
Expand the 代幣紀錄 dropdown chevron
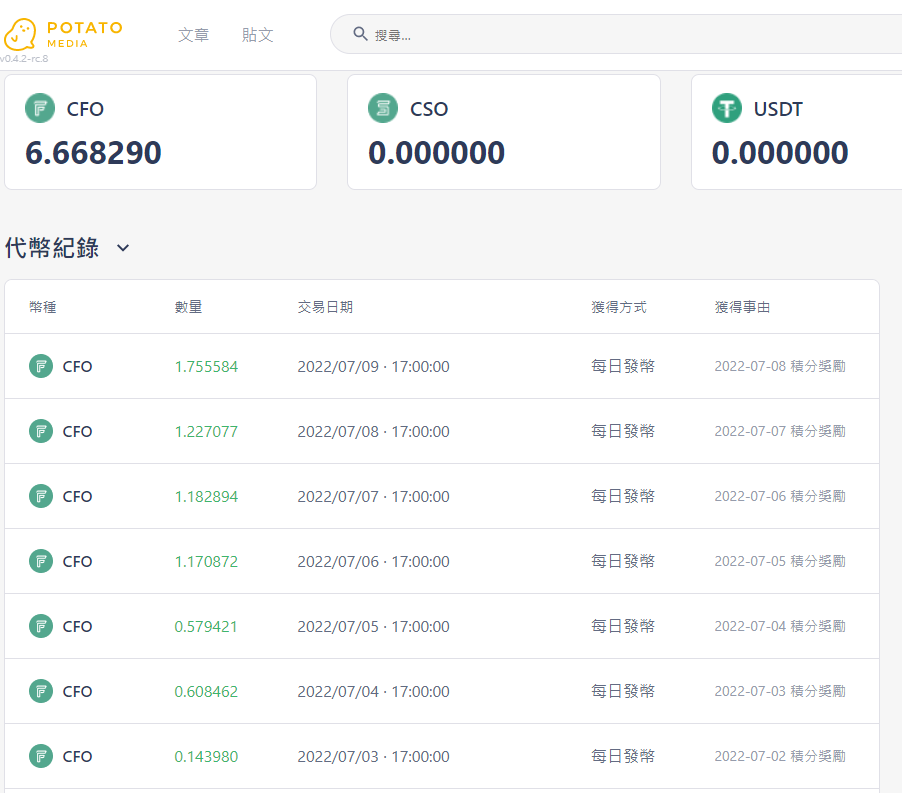pyautogui.click(x=123, y=248)
